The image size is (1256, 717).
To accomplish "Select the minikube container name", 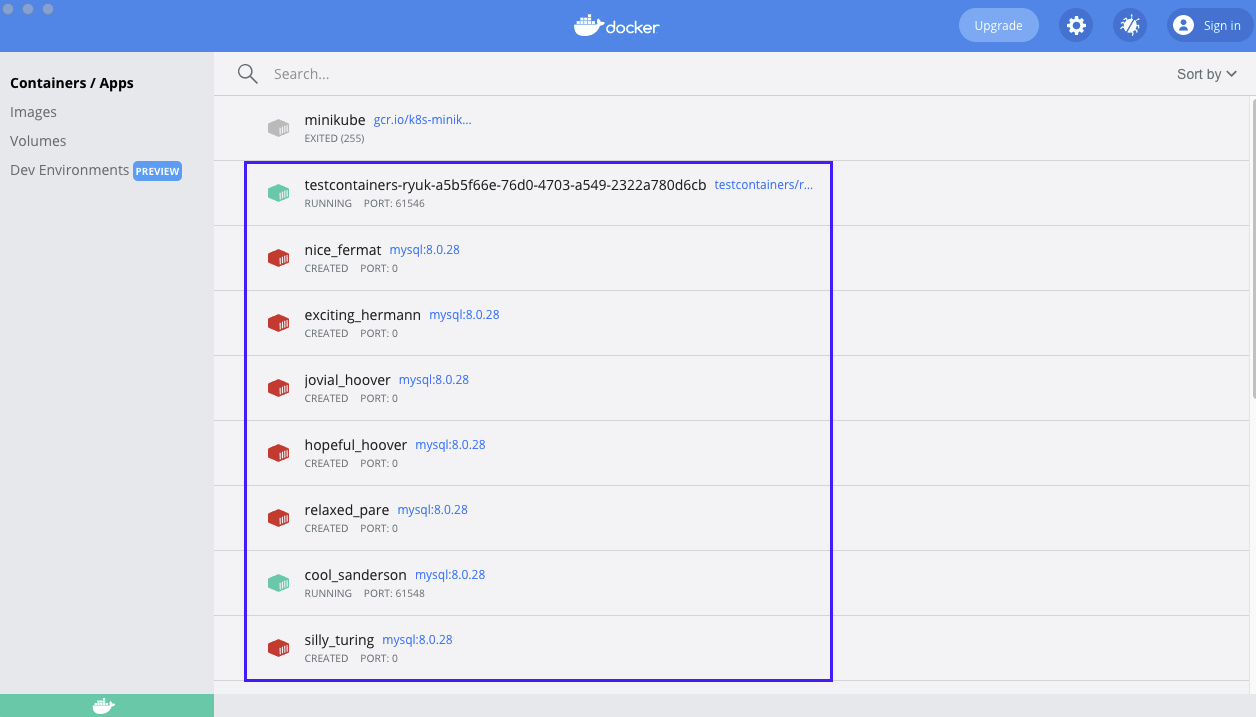I will [x=335, y=120].
